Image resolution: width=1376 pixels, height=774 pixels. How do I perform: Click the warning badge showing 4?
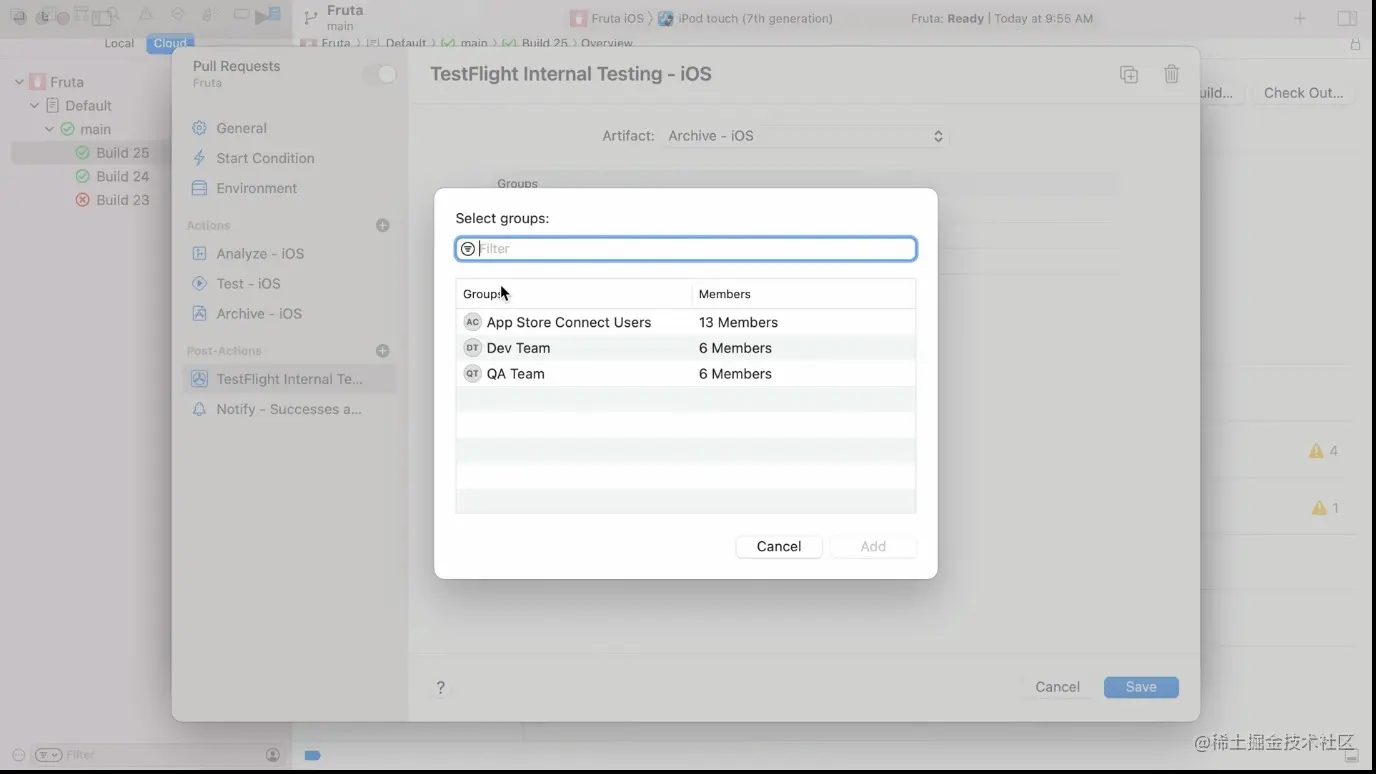pyautogui.click(x=1323, y=451)
